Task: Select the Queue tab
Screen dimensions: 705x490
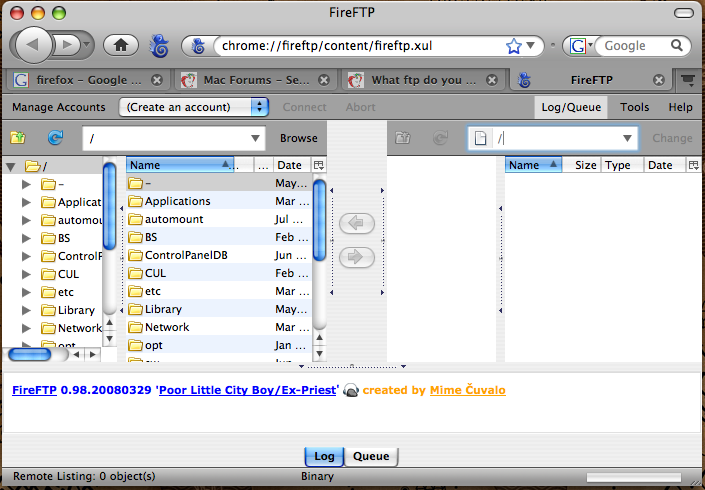Action: point(371,456)
